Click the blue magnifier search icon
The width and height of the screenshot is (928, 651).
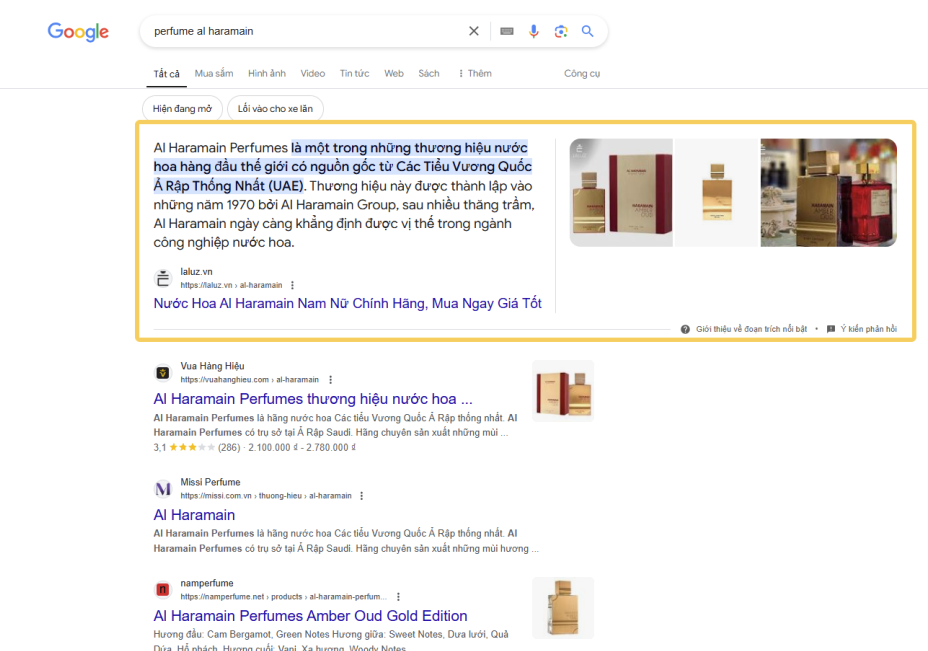(588, 31)
